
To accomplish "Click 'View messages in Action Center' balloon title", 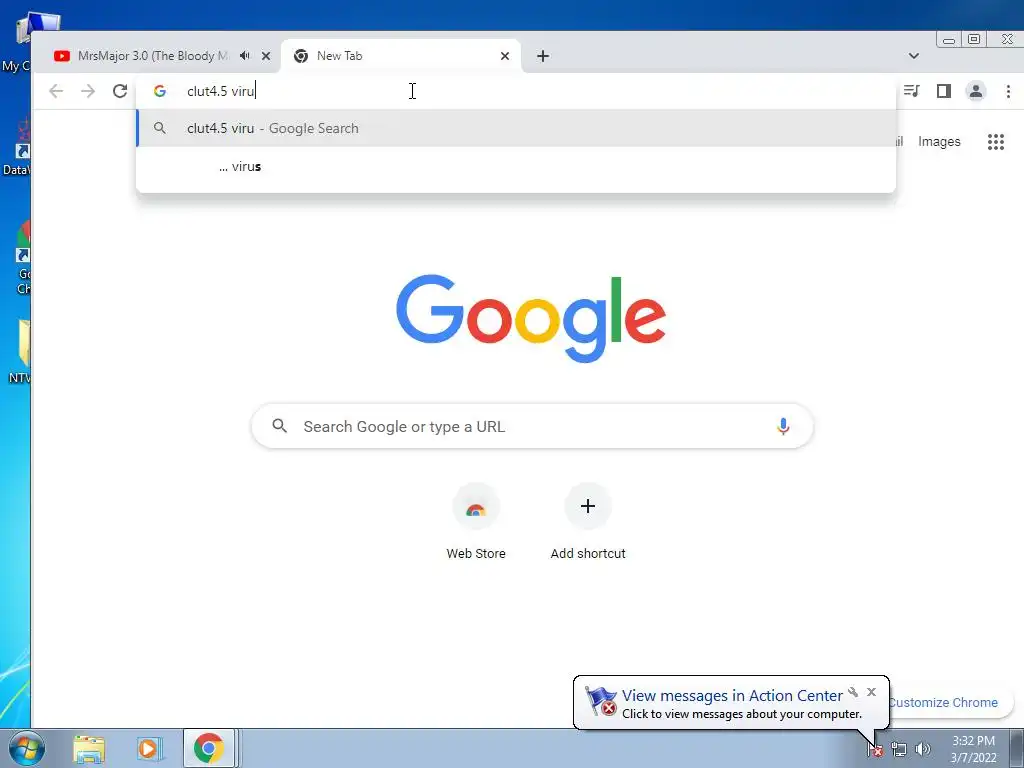I will point(732,696).
